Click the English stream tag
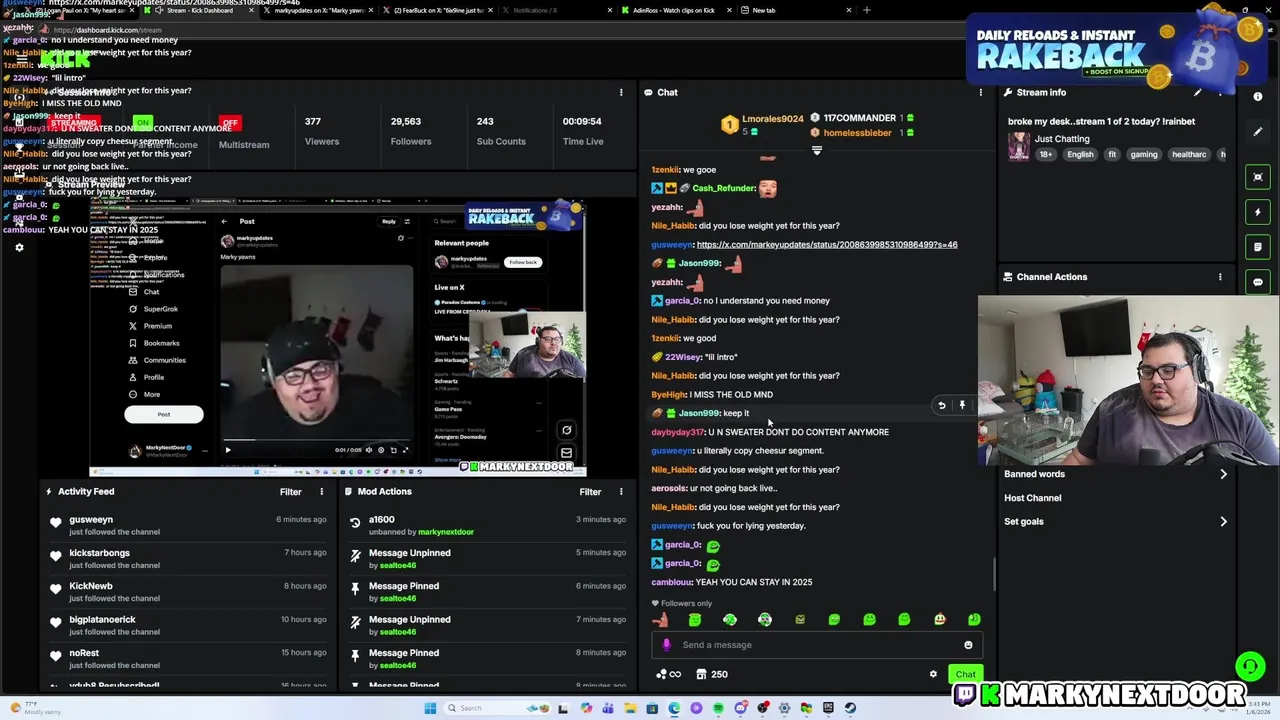The width and height of the screenshot is (1280, 720). pyautogui.click(x=1080, y=155)
